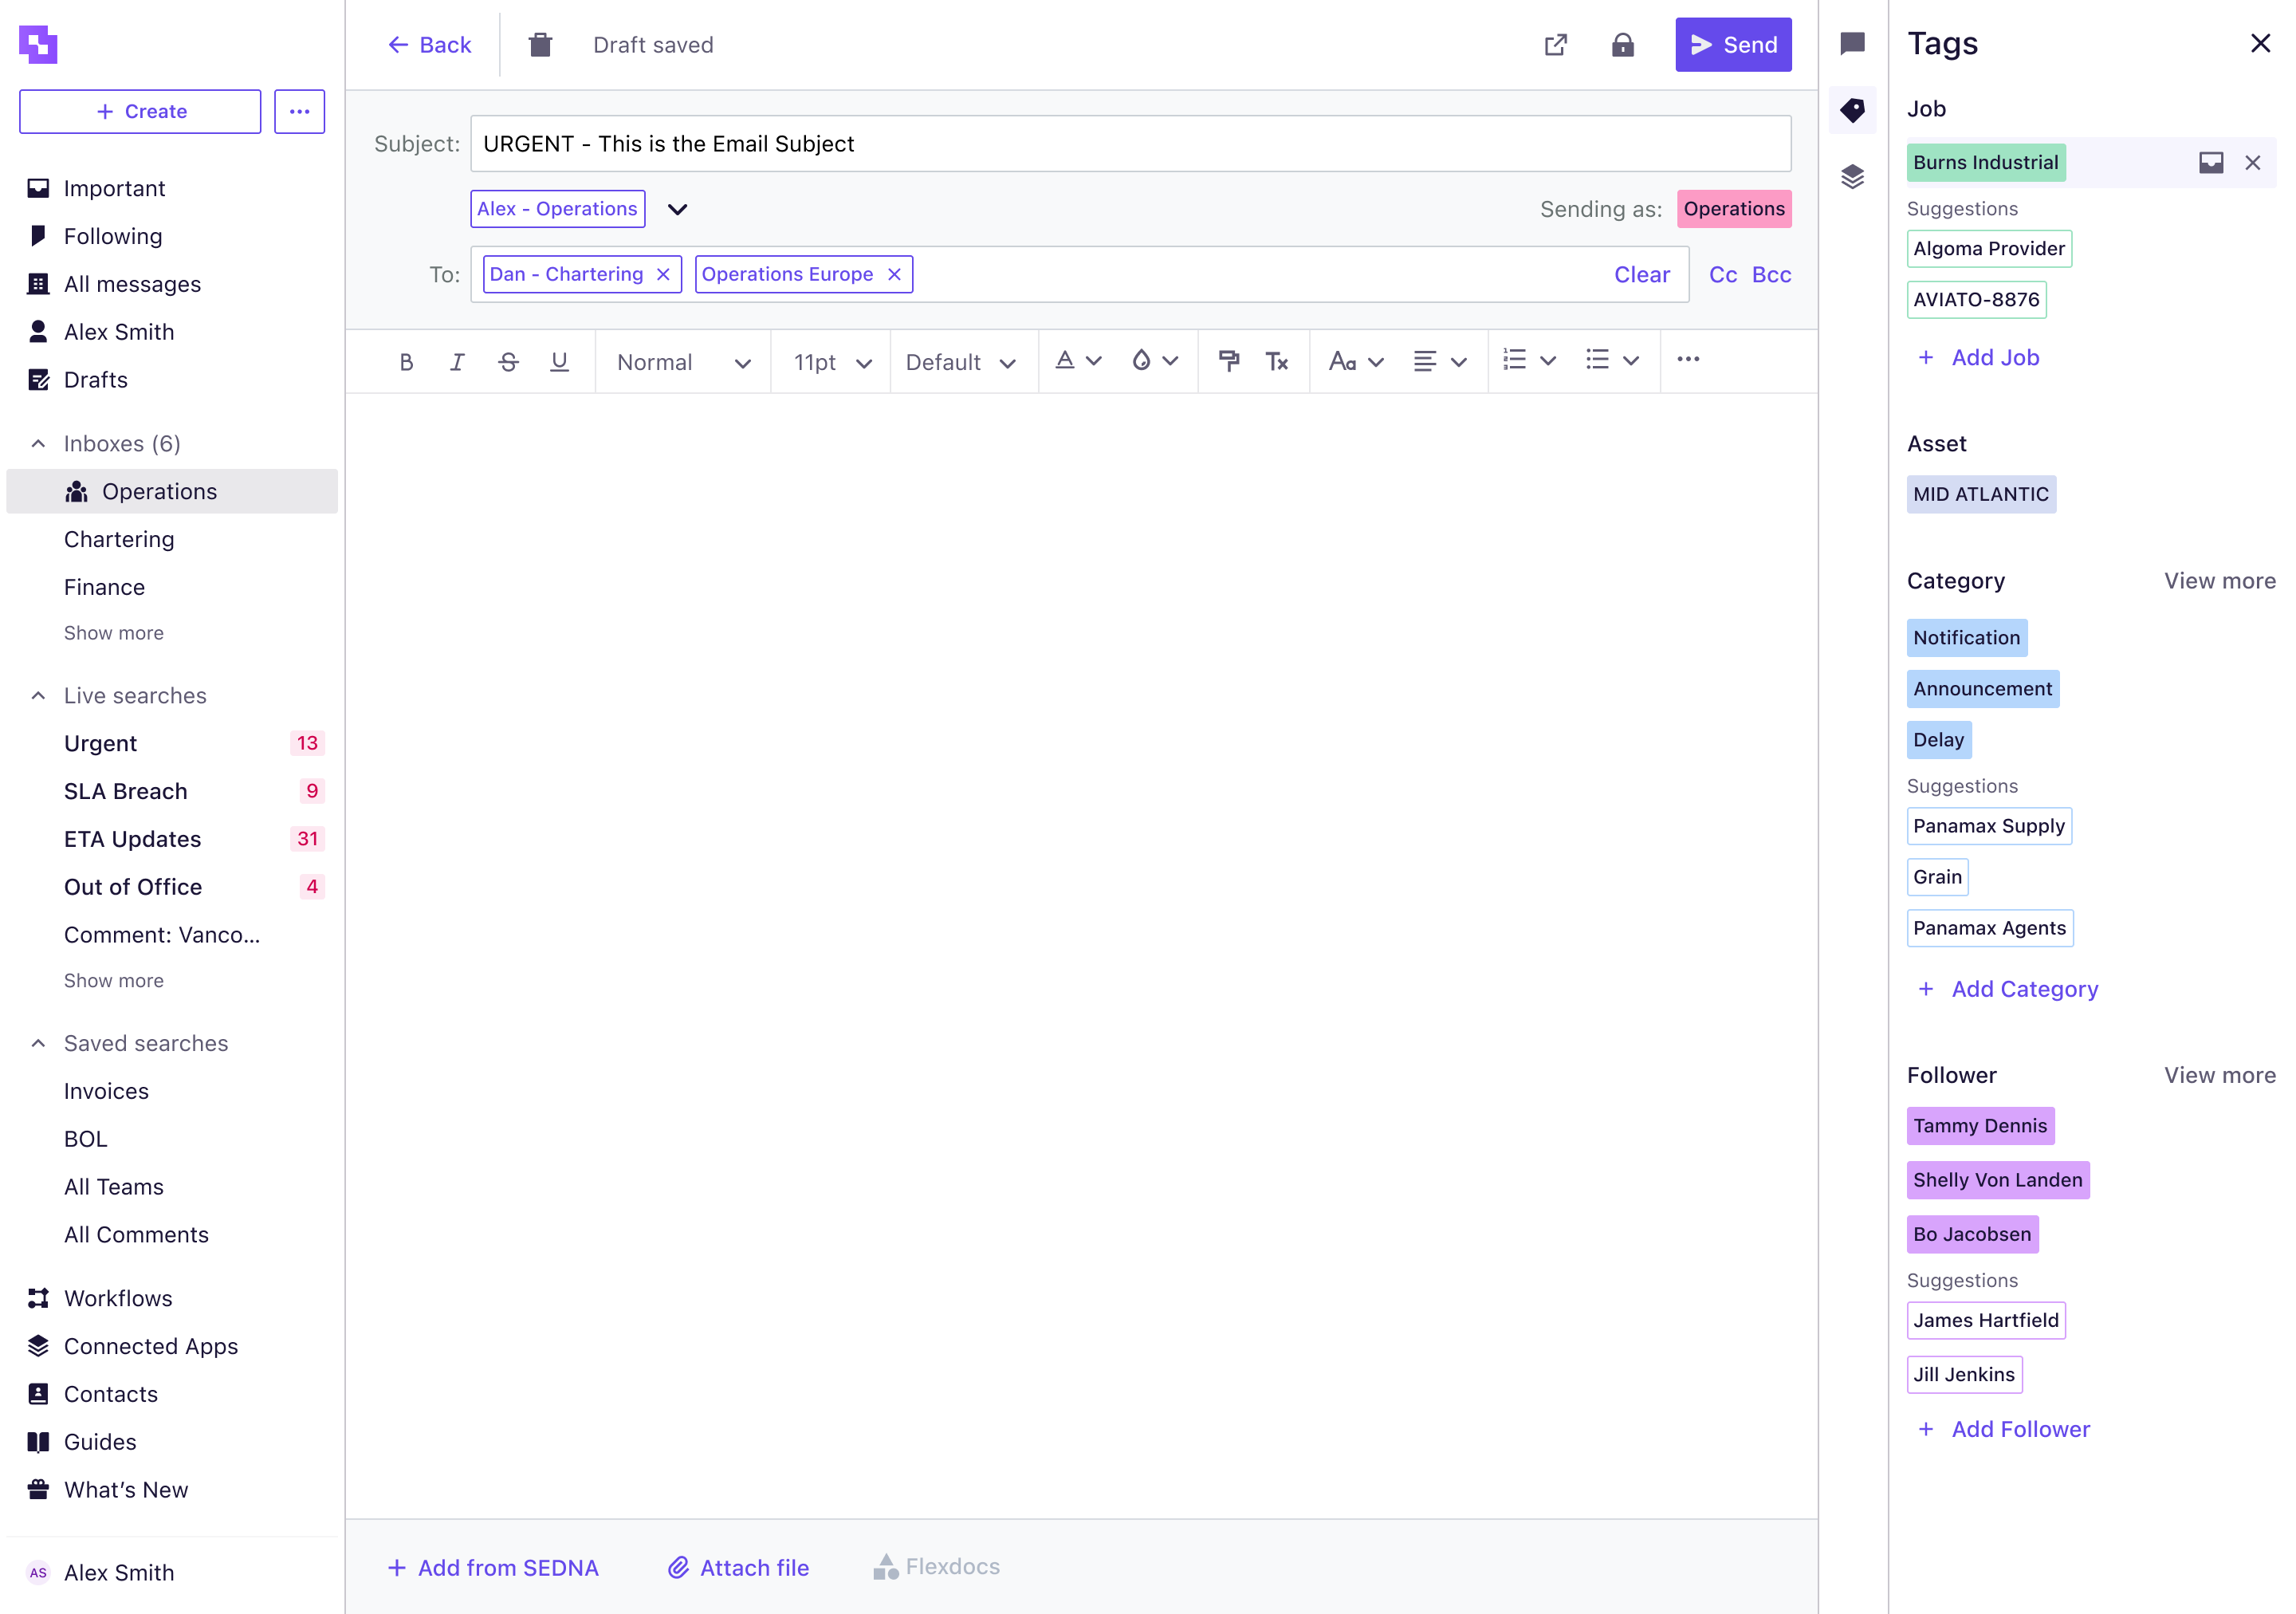This screenshot has width=2296, height=1614.
Task: Open the paragraph style dropdown showing Normal
Action: point(683,361)
